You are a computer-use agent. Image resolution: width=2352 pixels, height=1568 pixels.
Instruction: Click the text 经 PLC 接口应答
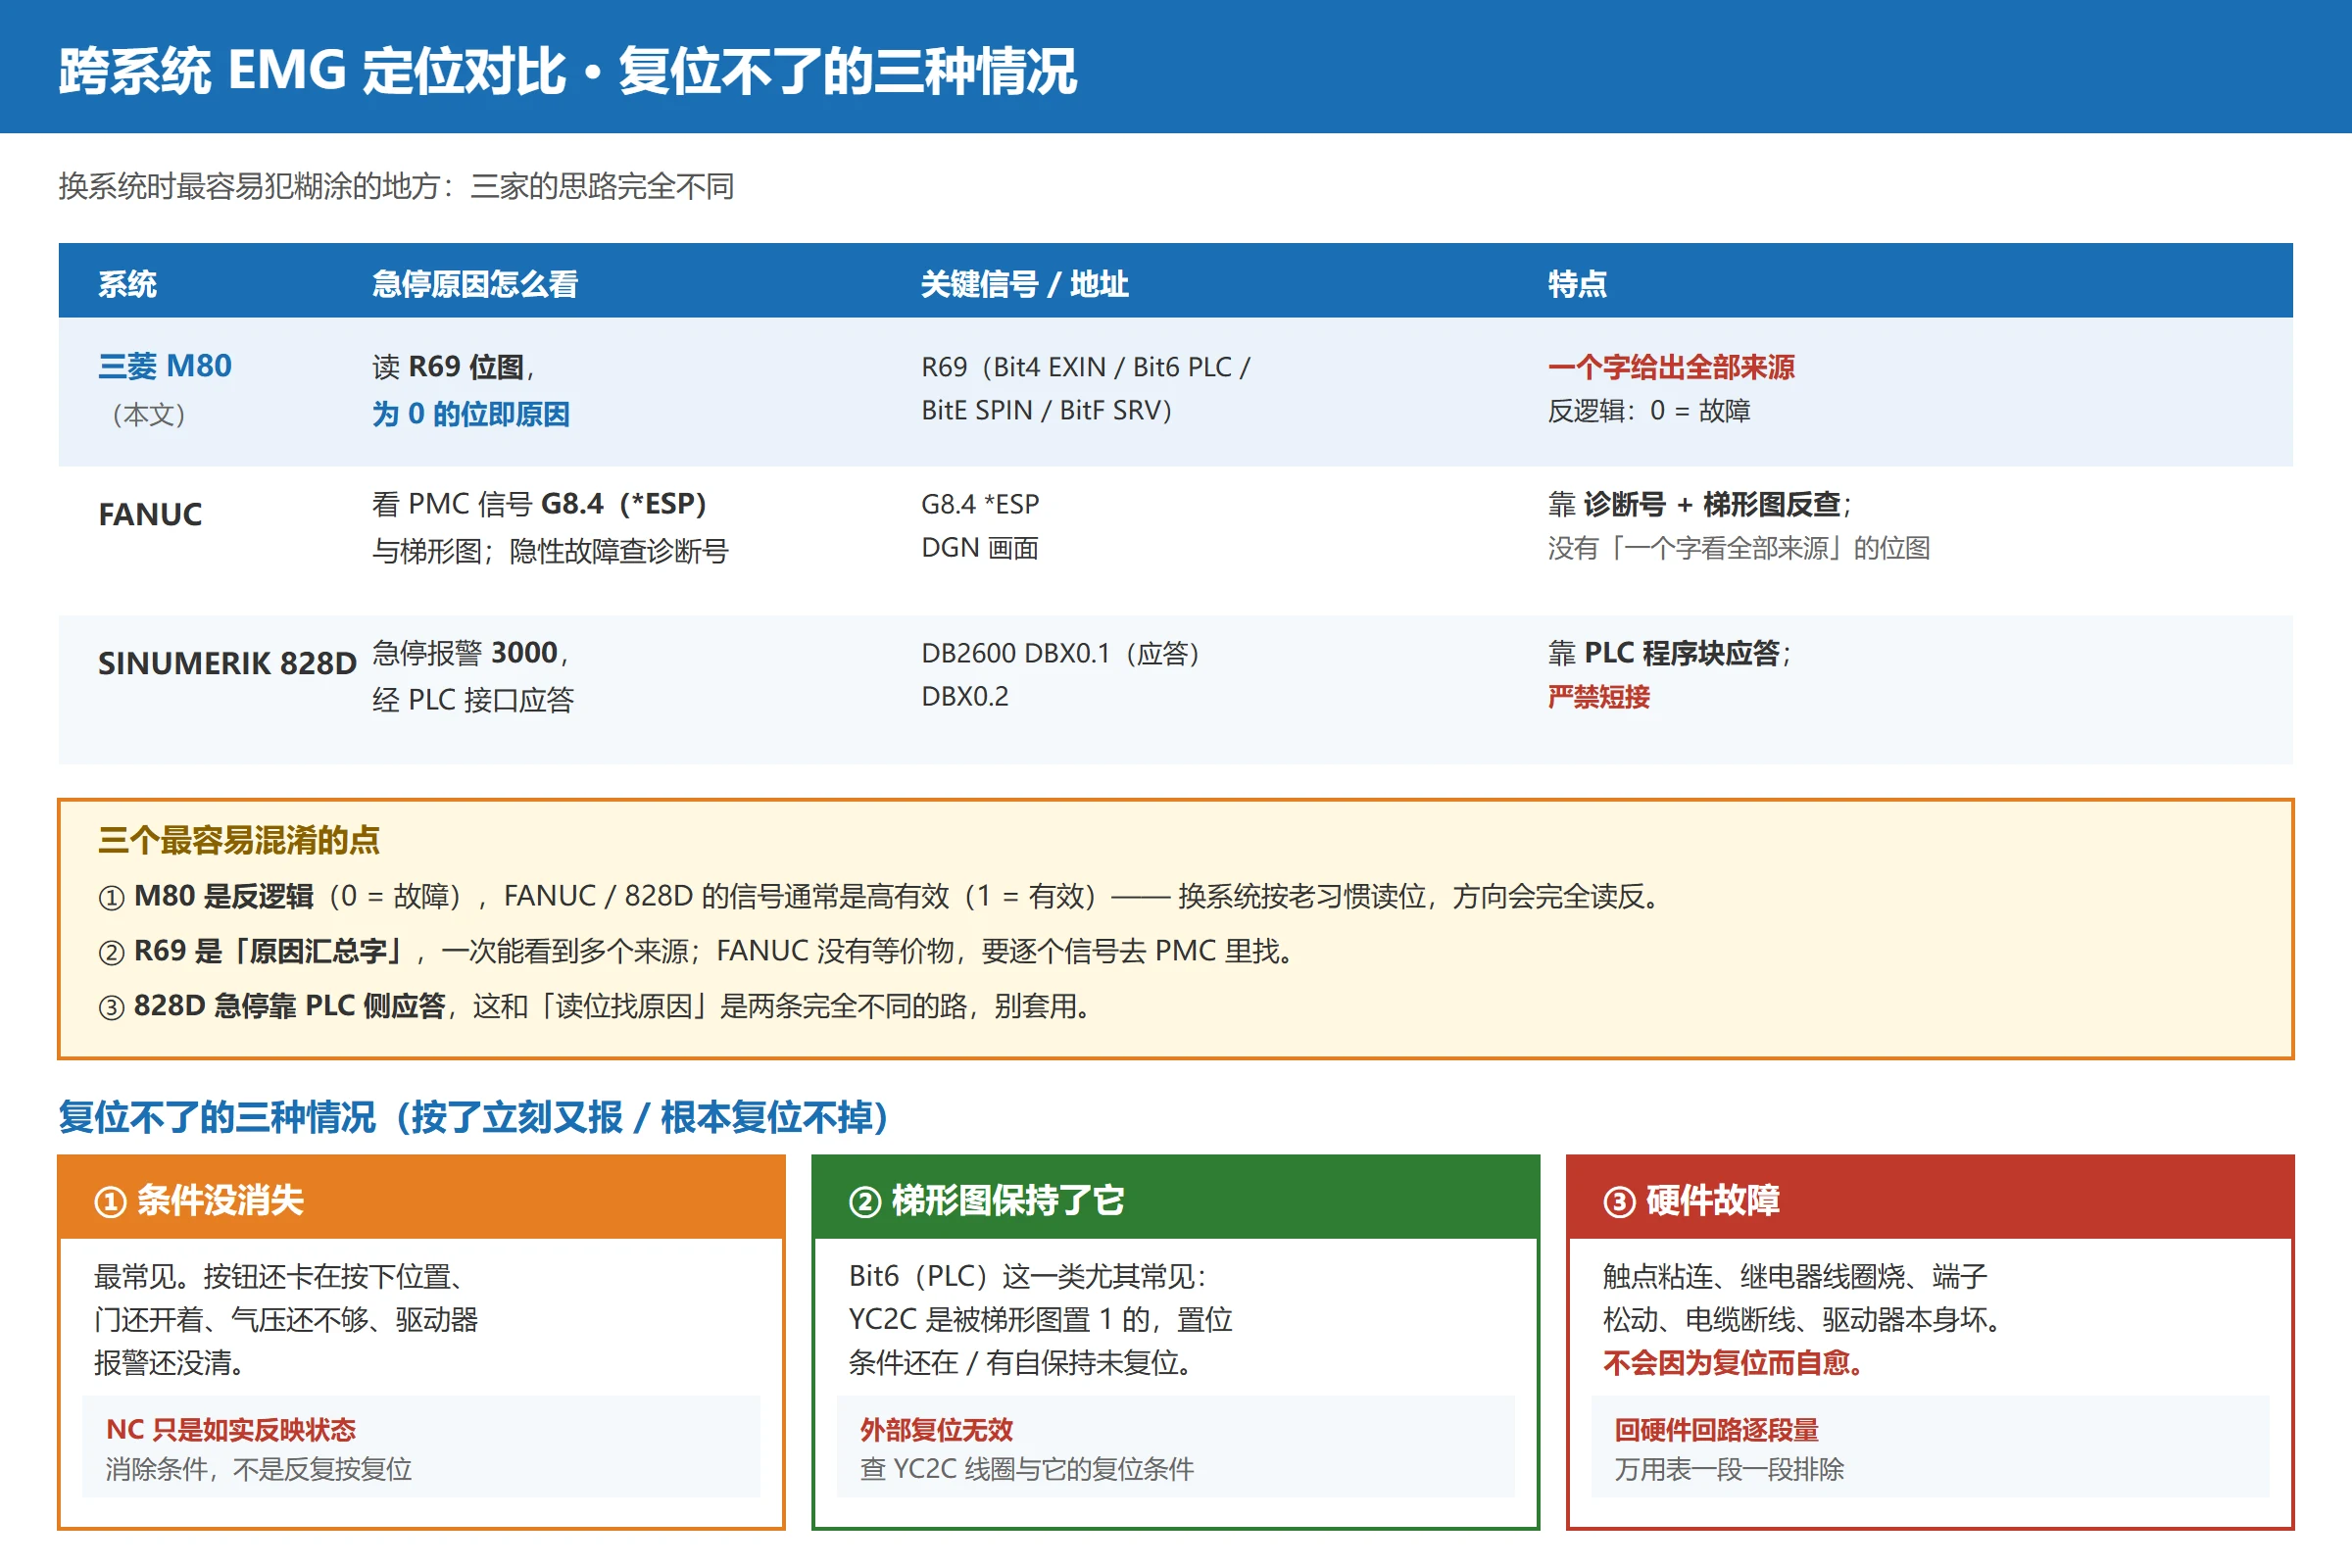[473, 700]
